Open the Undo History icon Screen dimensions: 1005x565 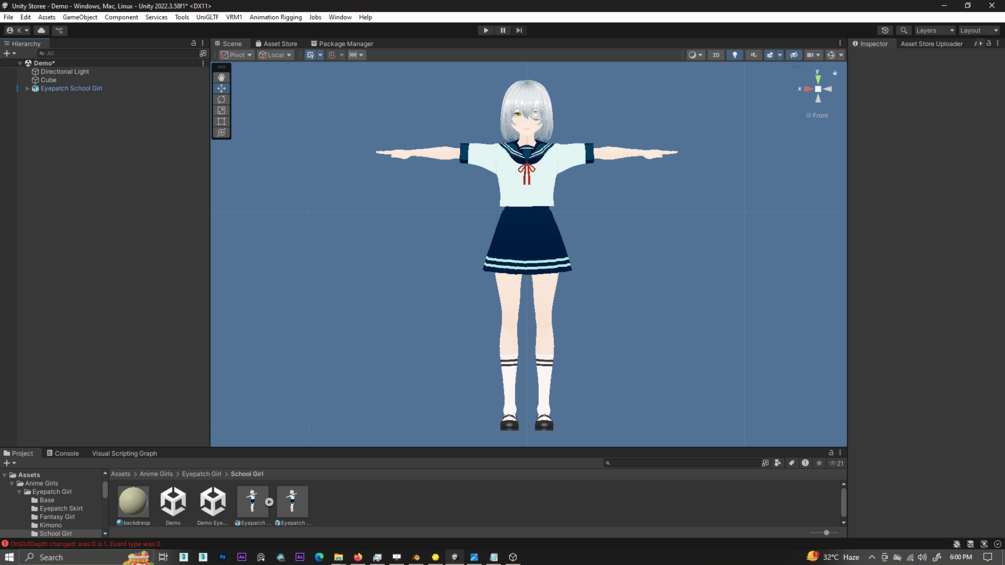885,30
